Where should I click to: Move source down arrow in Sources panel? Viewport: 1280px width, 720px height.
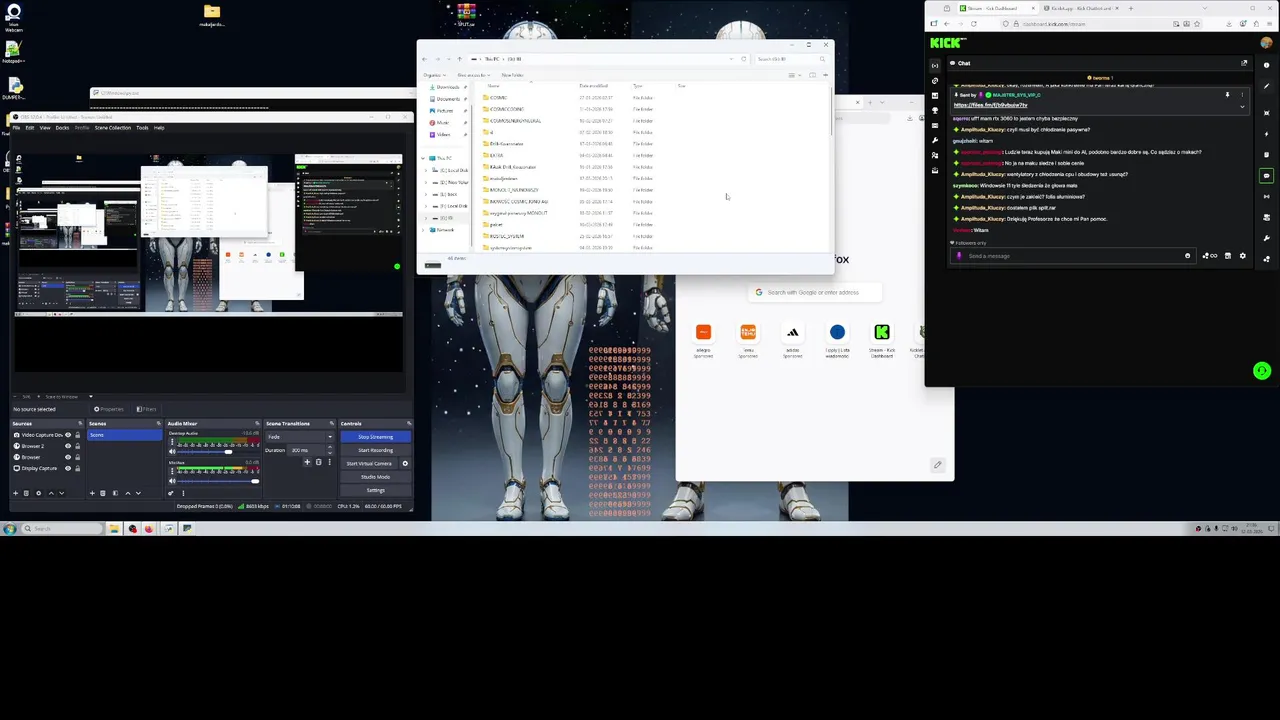pos(62,493)
